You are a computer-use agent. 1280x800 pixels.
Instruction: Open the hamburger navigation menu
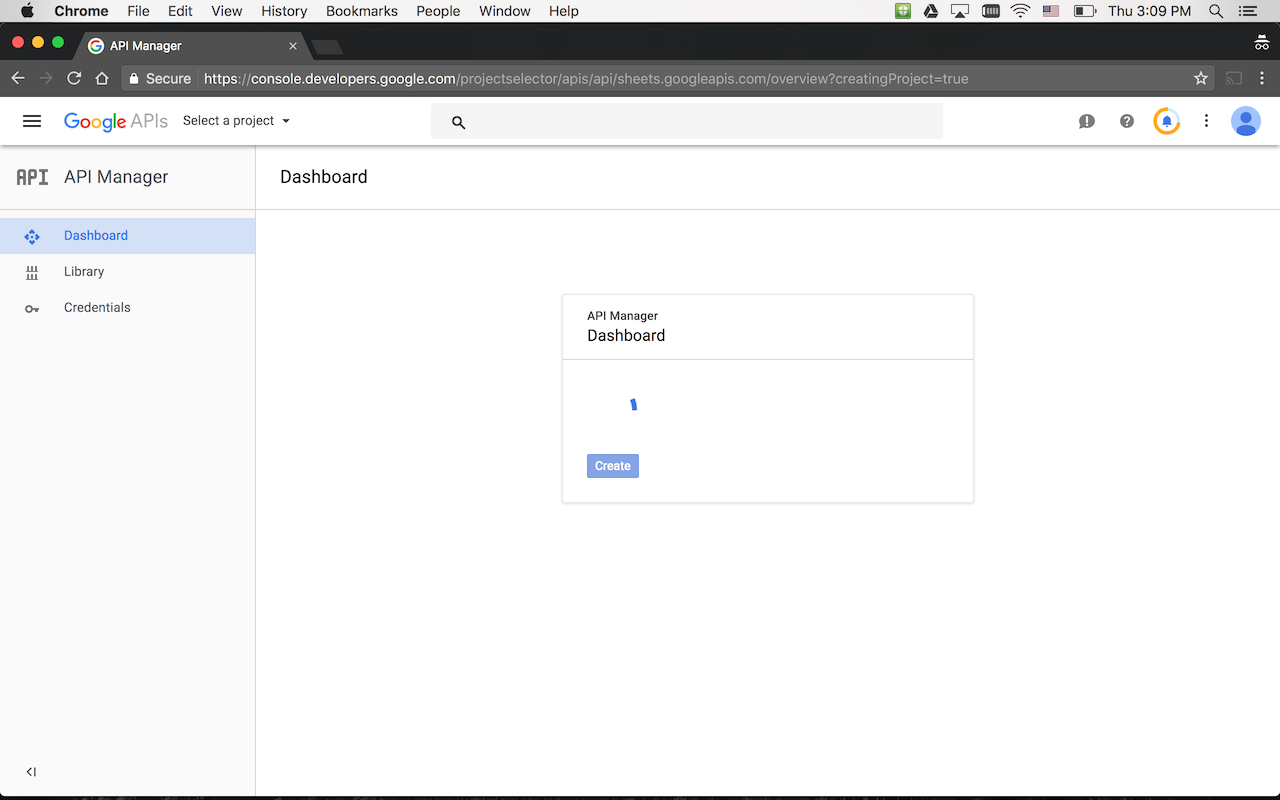(x=32, y=121)
